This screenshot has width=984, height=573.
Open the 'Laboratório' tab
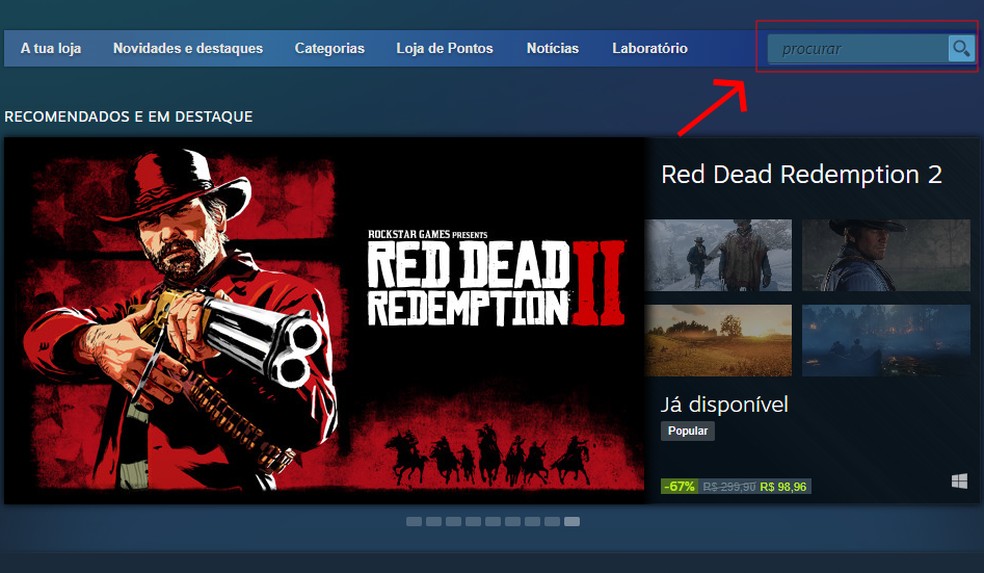[650, 48]
